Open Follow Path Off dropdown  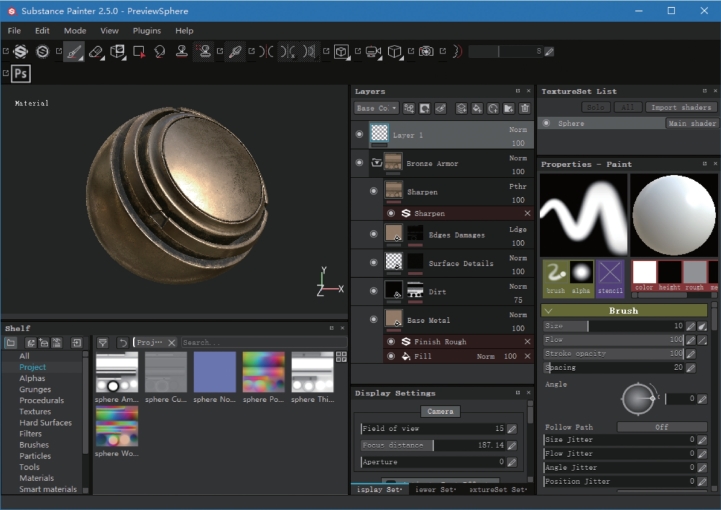point(662,427)
